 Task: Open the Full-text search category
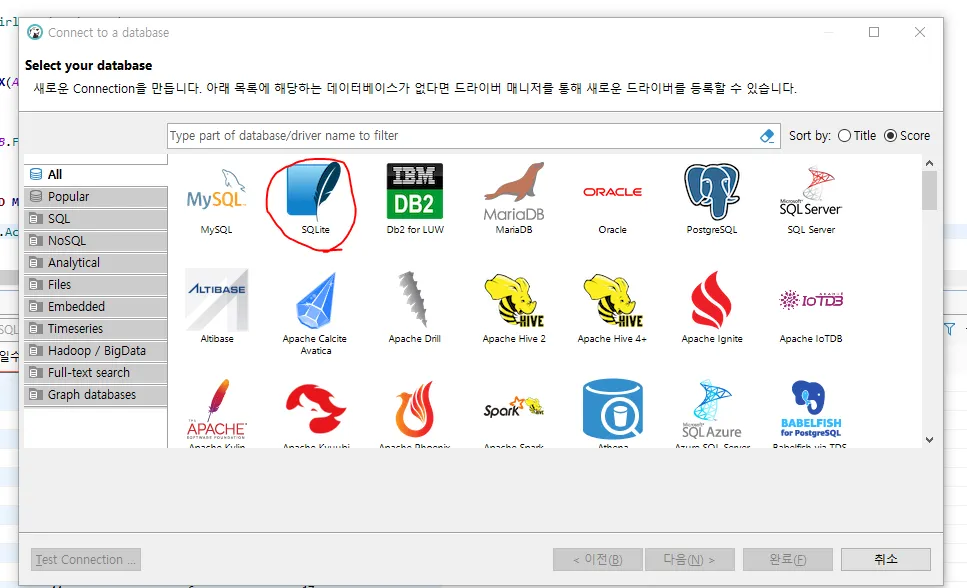[x=96, y=373]
